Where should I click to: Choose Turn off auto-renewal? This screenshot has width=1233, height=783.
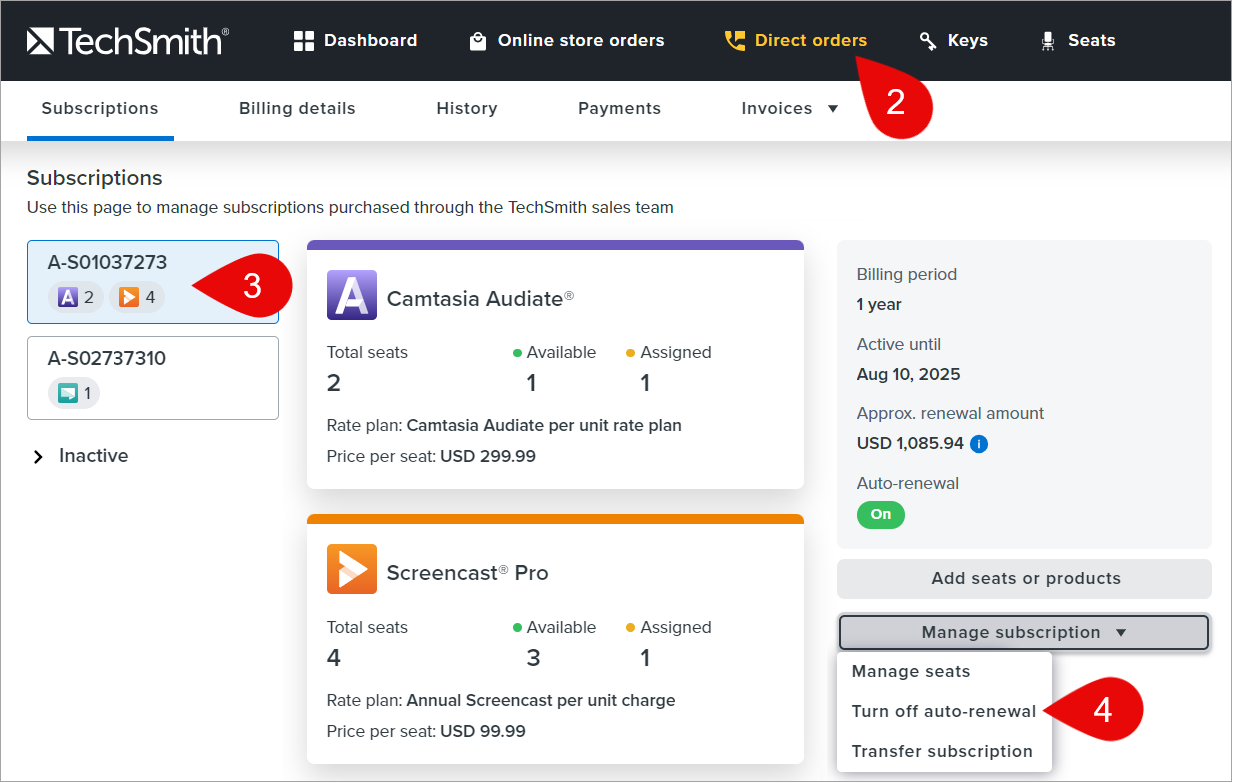944,712
